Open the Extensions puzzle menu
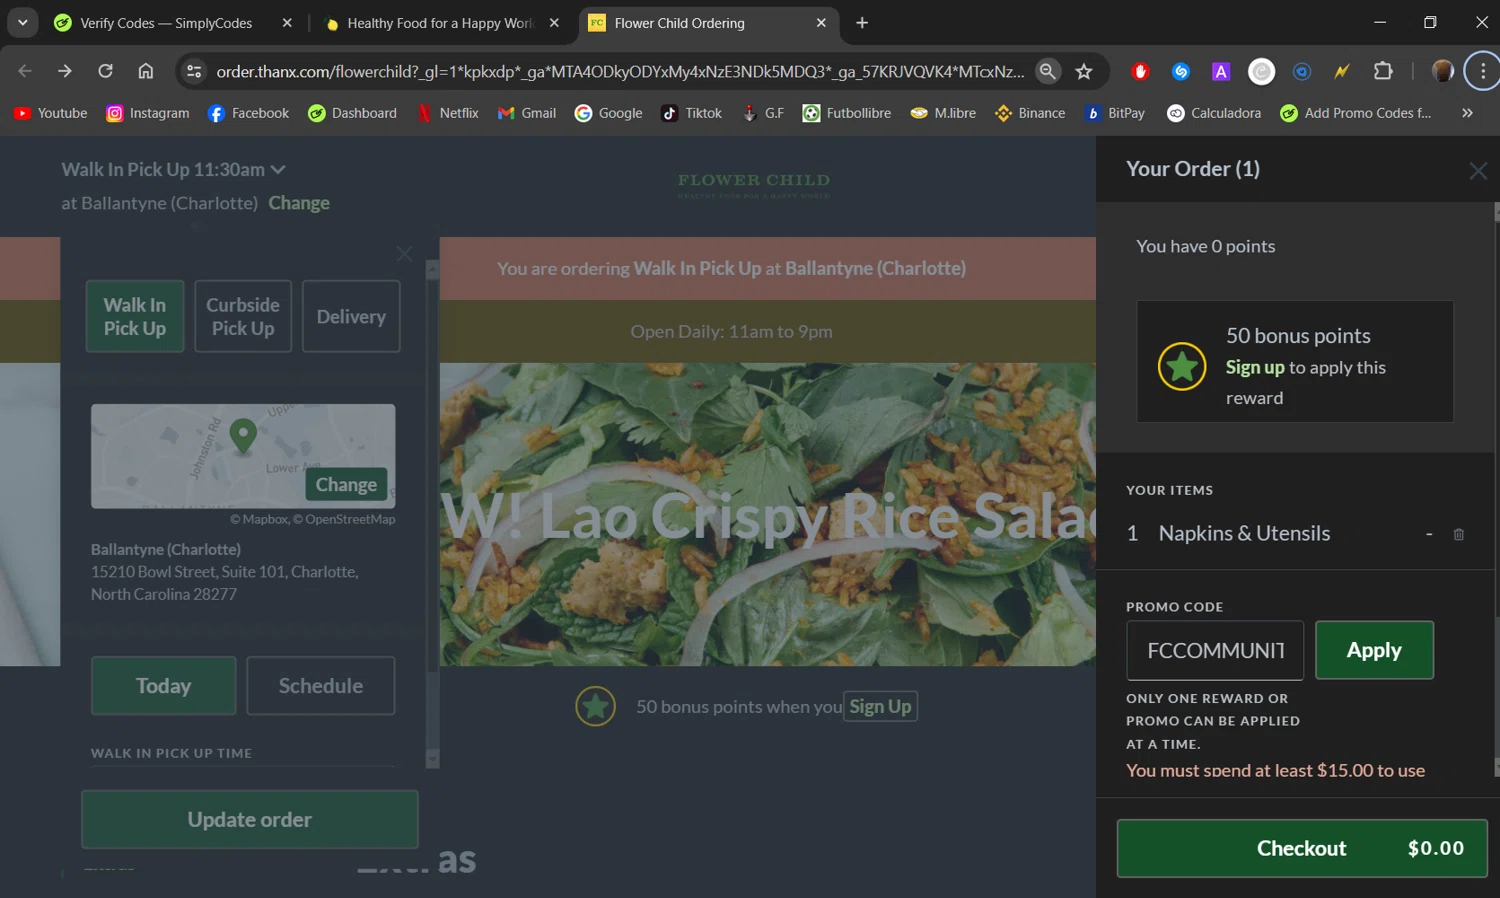The image size is (1500, 898). tap(1383, 71)
